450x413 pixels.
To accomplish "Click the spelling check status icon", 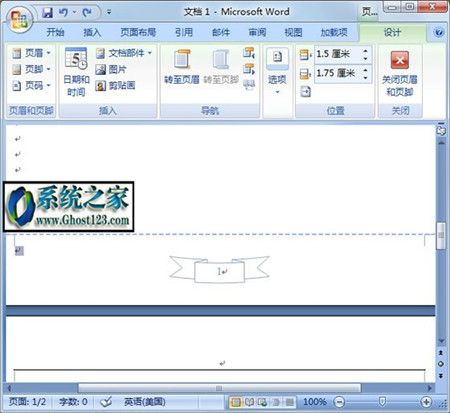I will click(106, 402).
